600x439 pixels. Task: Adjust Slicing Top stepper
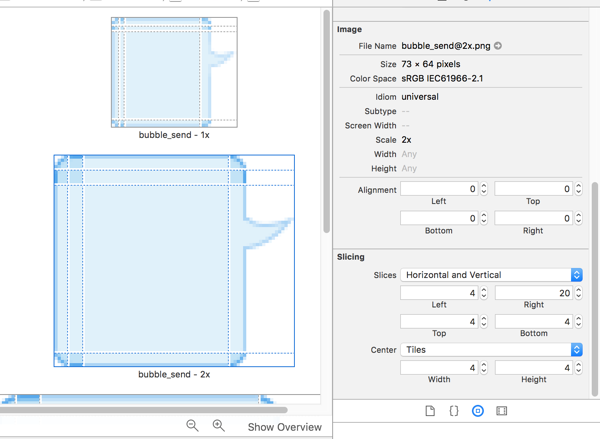click(x=484, y=321)
